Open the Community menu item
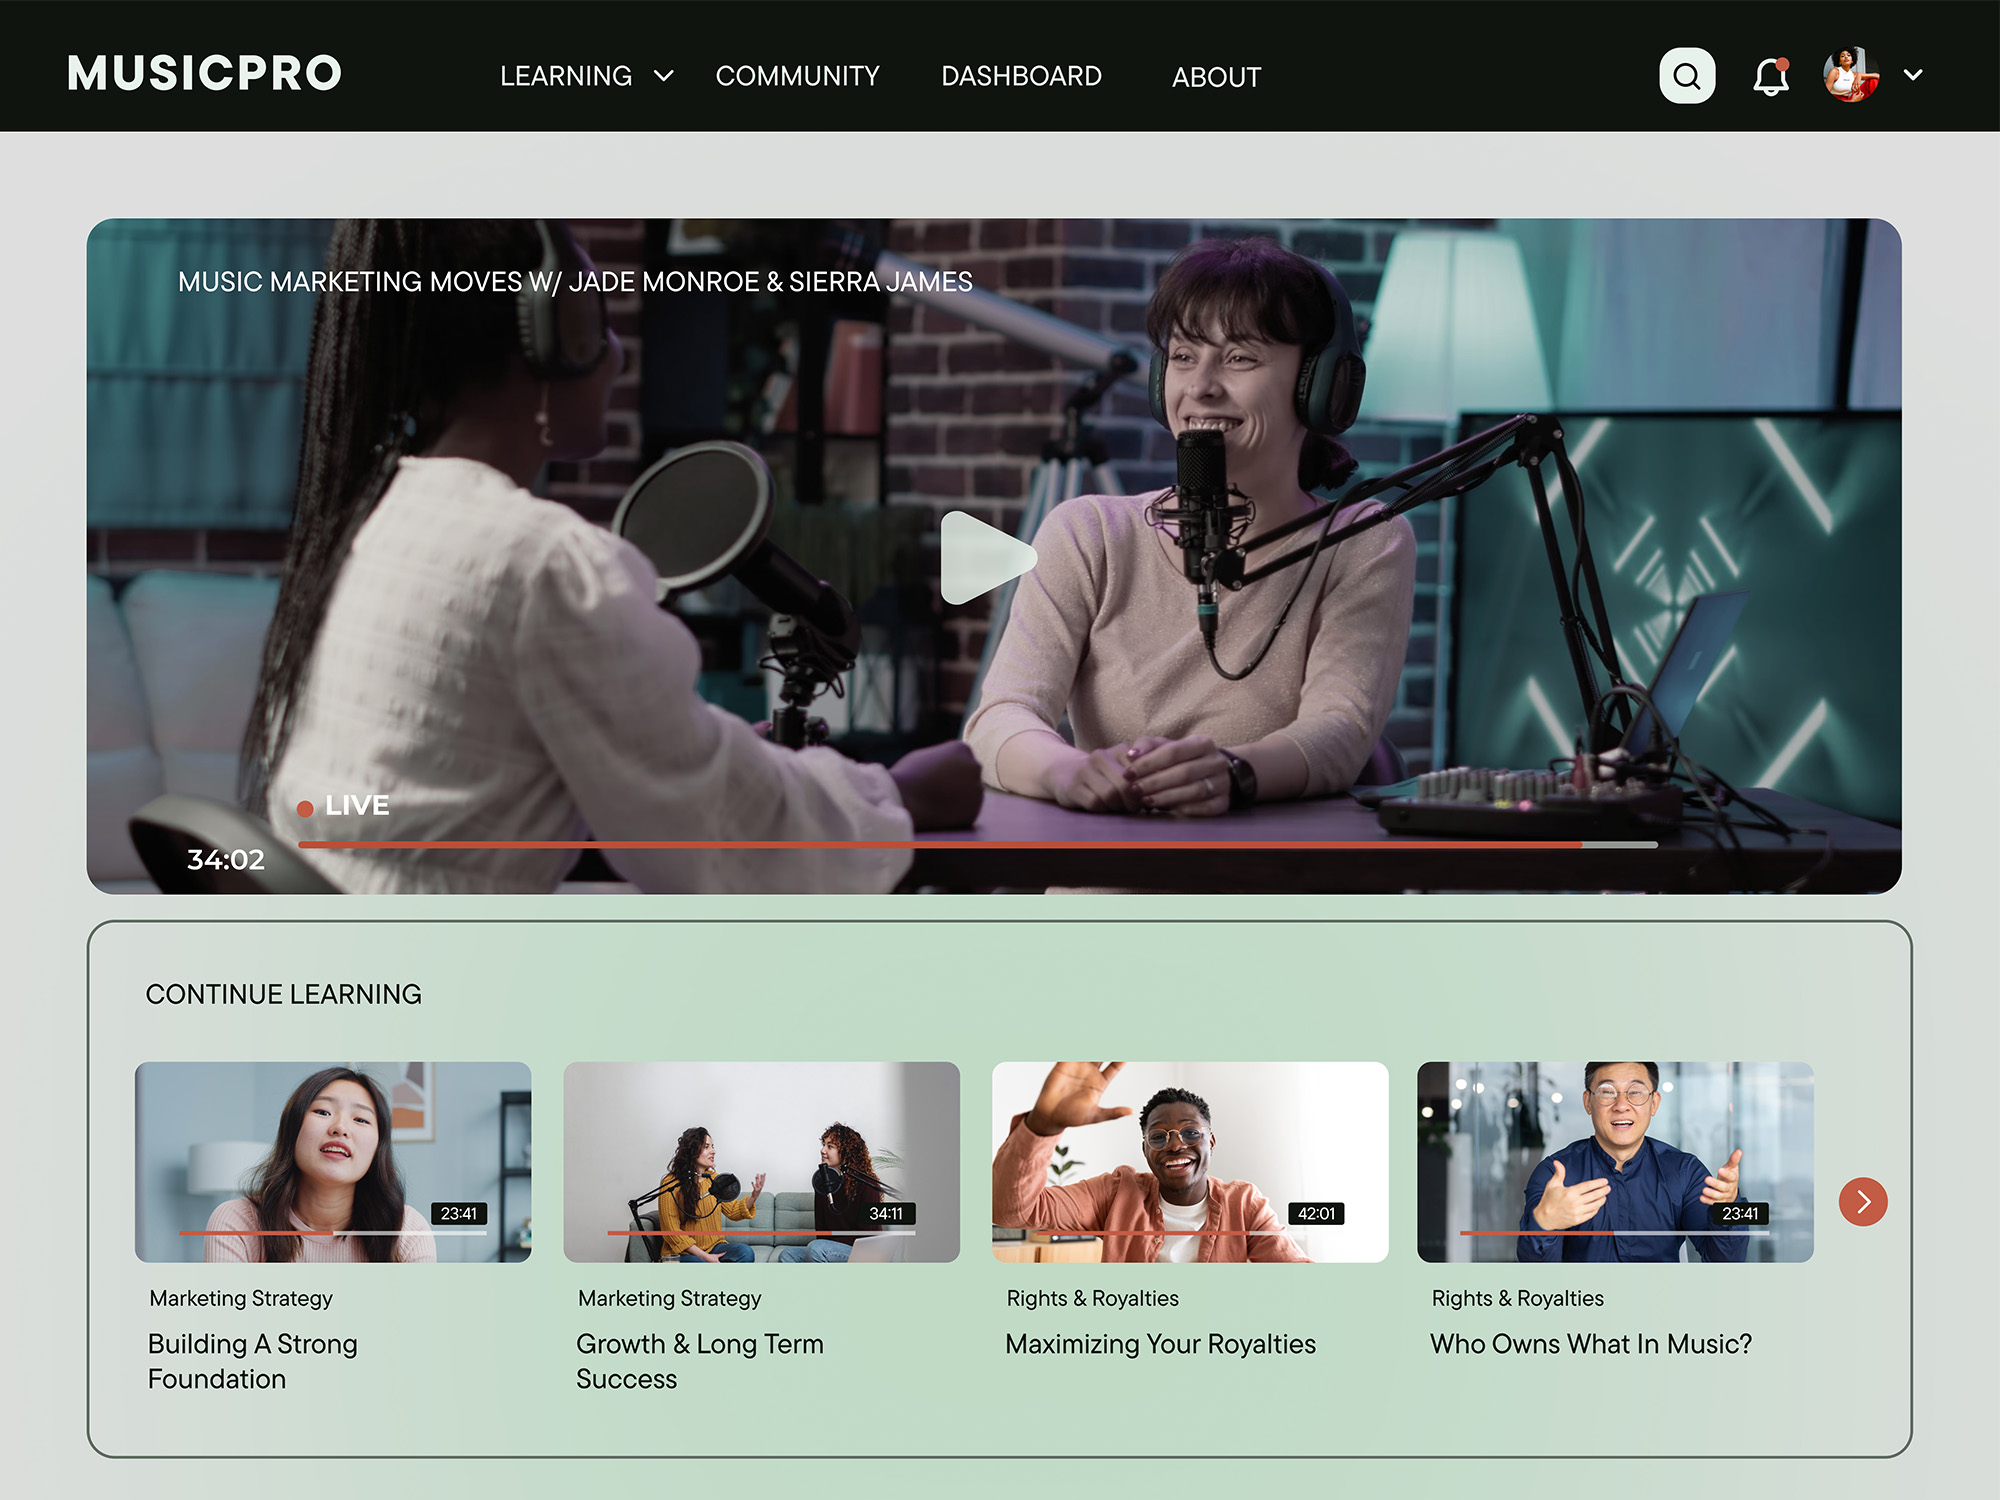The height and width of the screenshot is (1500, 2000). [797, 76]
